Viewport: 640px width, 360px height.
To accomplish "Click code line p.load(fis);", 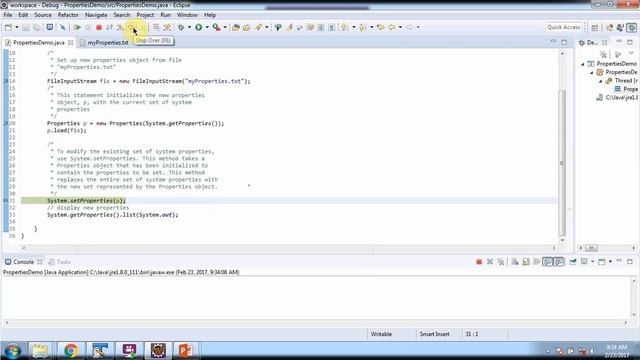I will tap(67, 131).
